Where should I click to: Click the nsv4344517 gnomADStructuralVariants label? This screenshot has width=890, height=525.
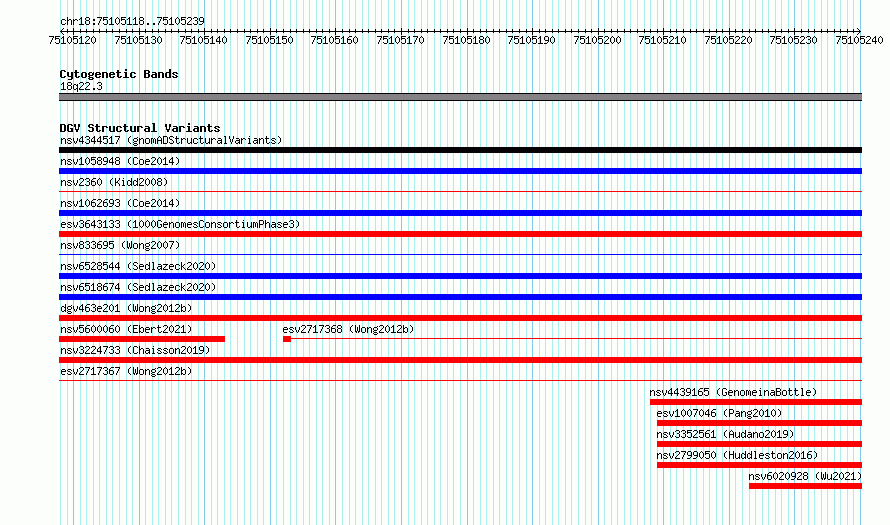coord(171,140)
